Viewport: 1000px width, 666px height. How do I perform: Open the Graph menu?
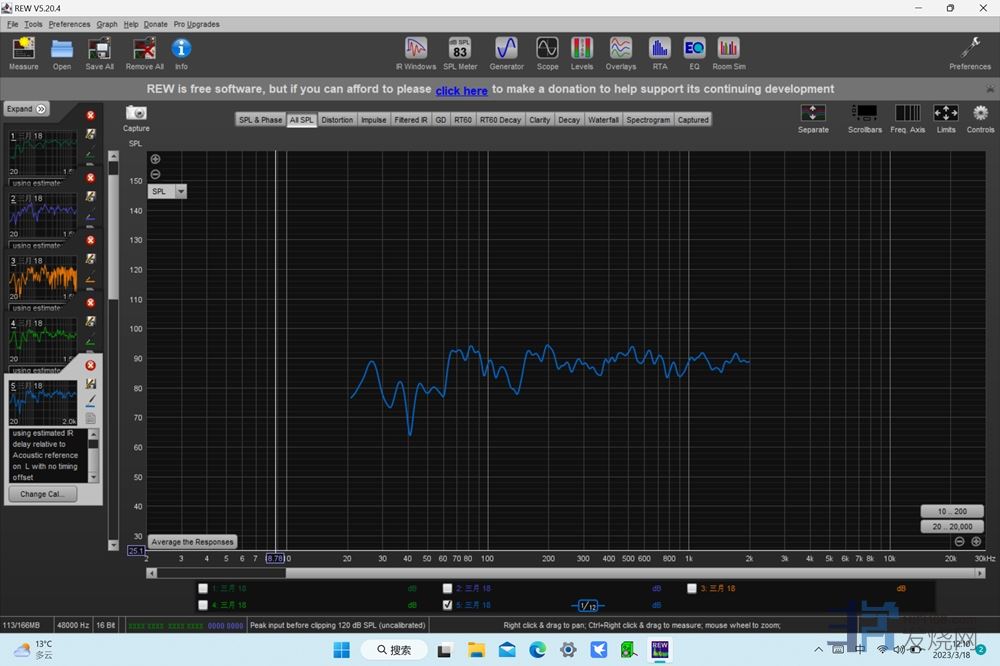[107, 24]
